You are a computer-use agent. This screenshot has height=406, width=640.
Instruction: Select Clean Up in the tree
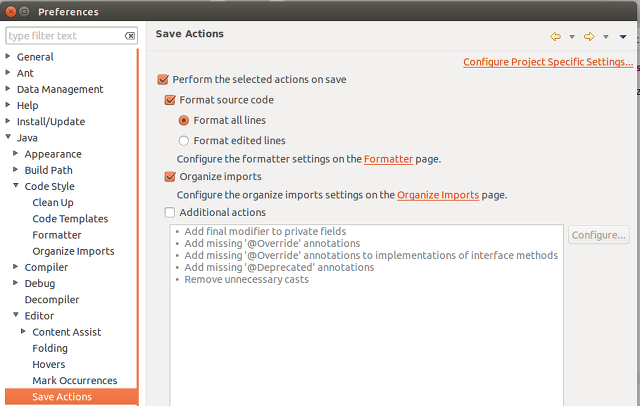click(x=53, y=202)
